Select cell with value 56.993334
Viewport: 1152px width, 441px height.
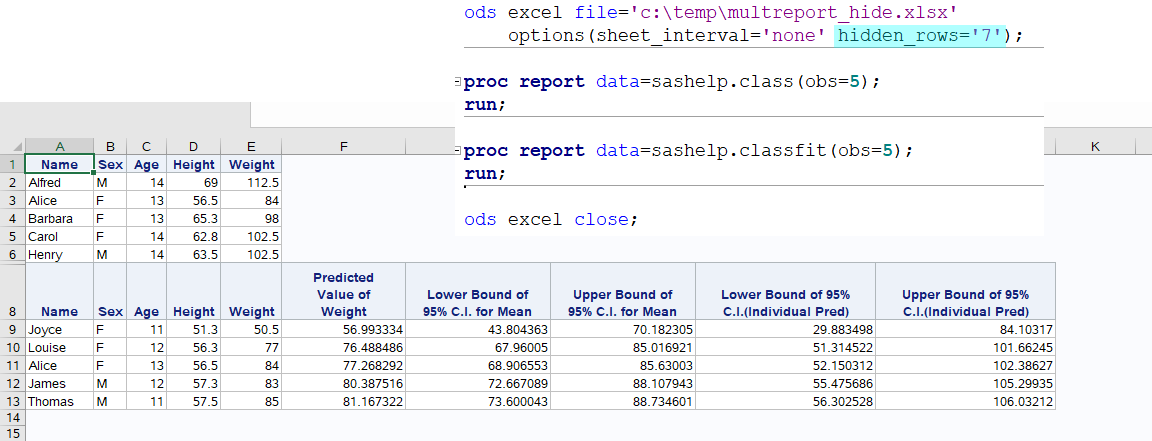click(343, 329)
